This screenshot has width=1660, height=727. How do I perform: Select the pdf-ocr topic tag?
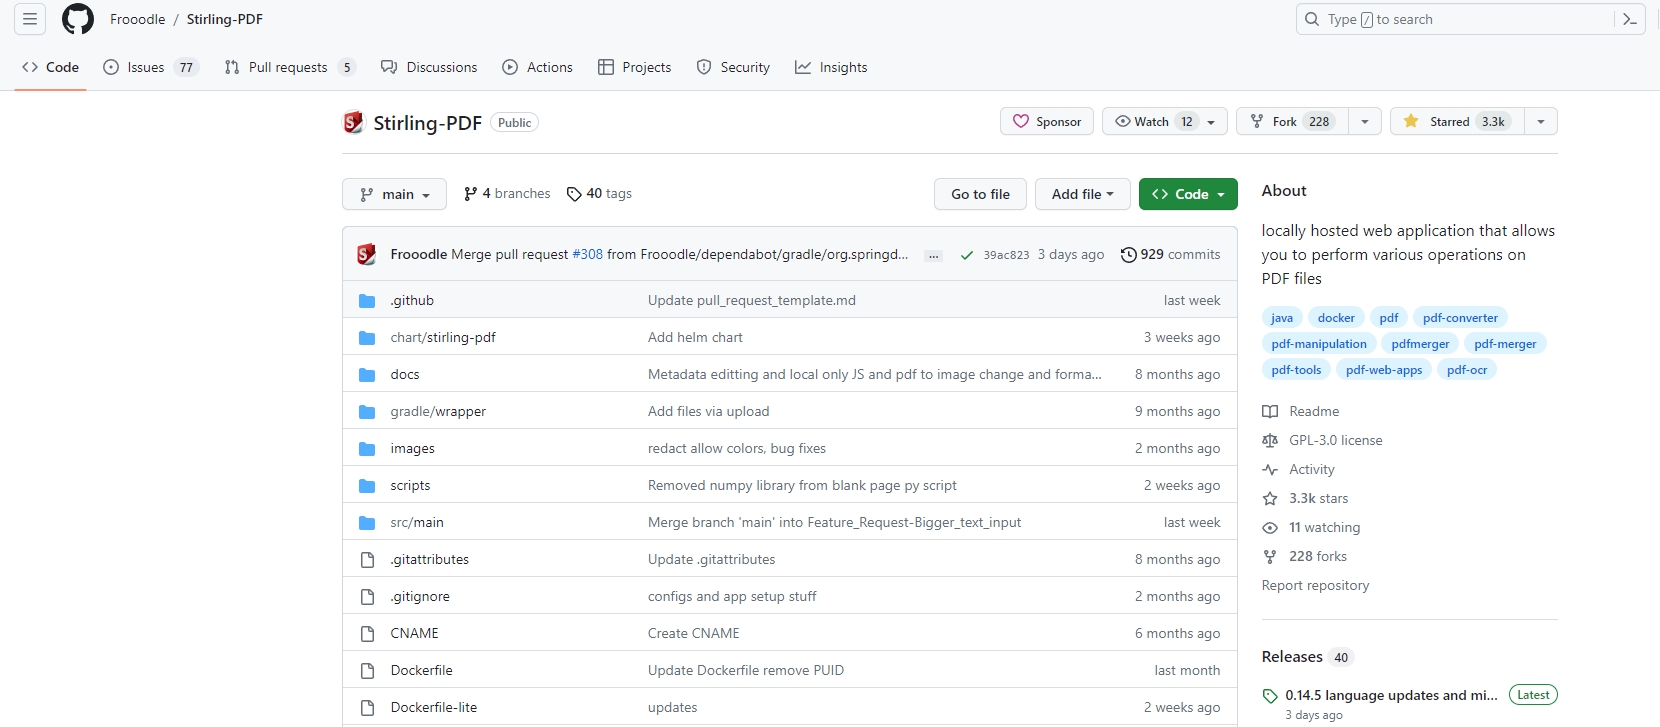coord(1467,370)
